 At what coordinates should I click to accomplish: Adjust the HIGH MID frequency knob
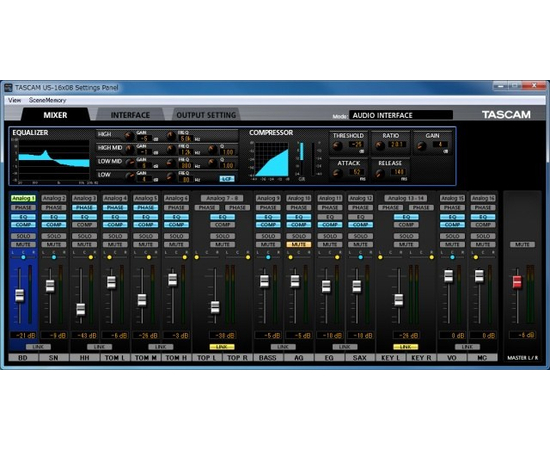pos(171,149)
